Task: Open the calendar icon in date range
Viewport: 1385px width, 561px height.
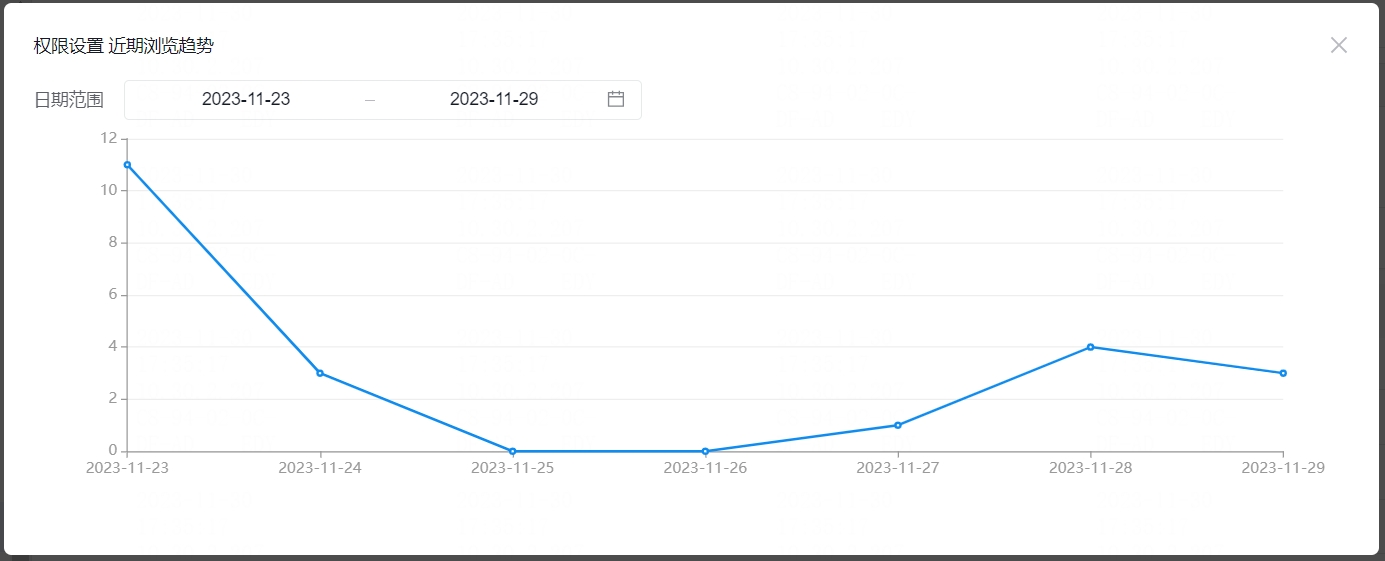Action: [616, 99]
